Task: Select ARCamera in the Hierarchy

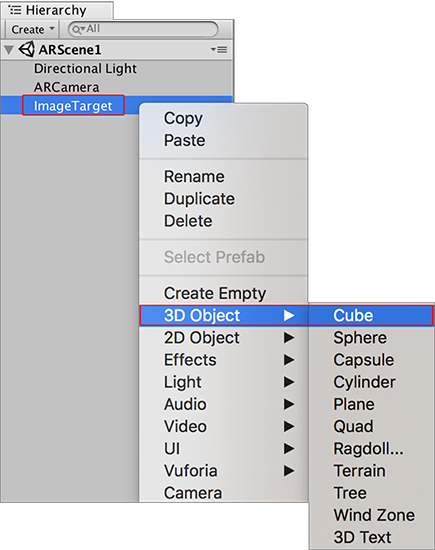Action: point(67,87)
